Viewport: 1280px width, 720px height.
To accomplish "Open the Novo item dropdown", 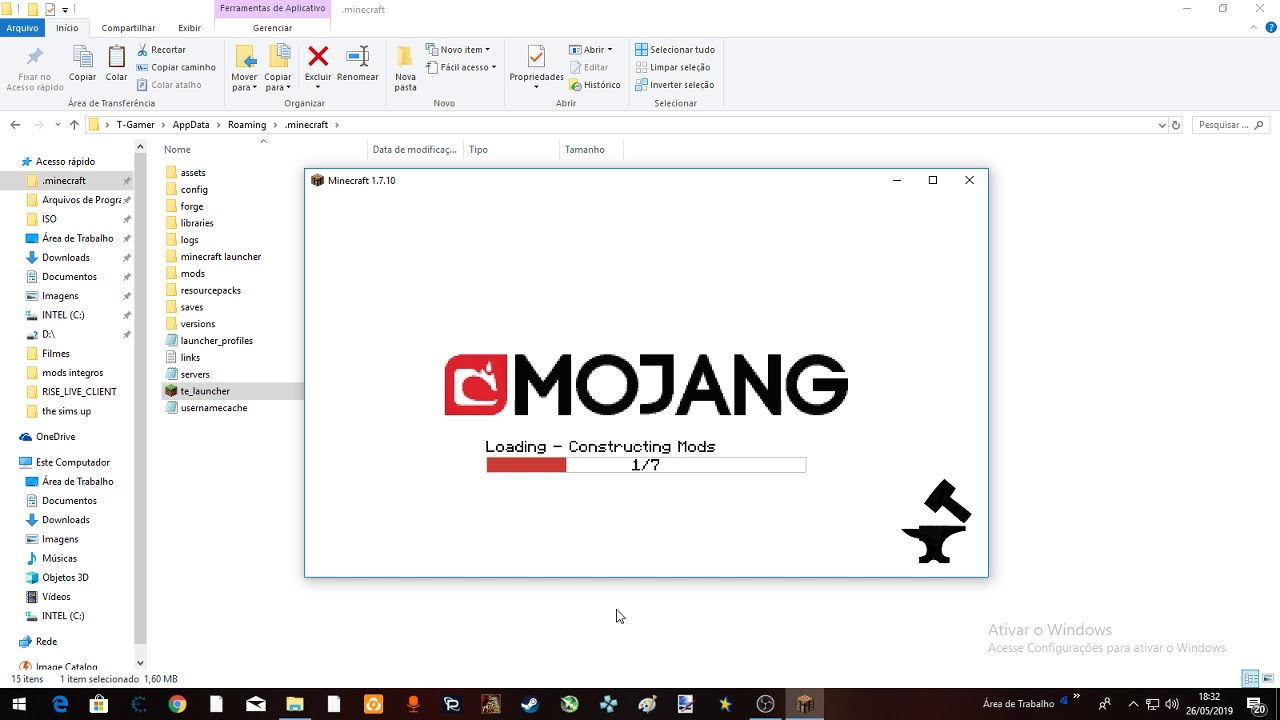I will pos(458,49).
